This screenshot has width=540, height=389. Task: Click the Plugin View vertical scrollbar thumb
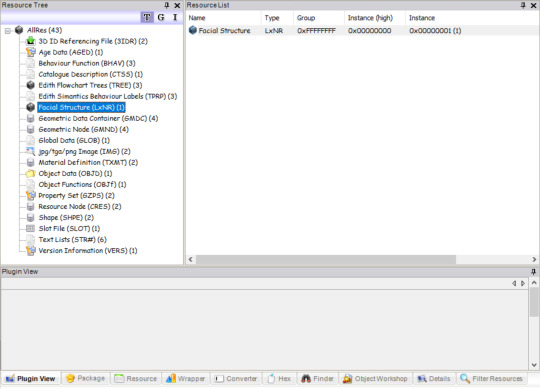tap(534, 302)
